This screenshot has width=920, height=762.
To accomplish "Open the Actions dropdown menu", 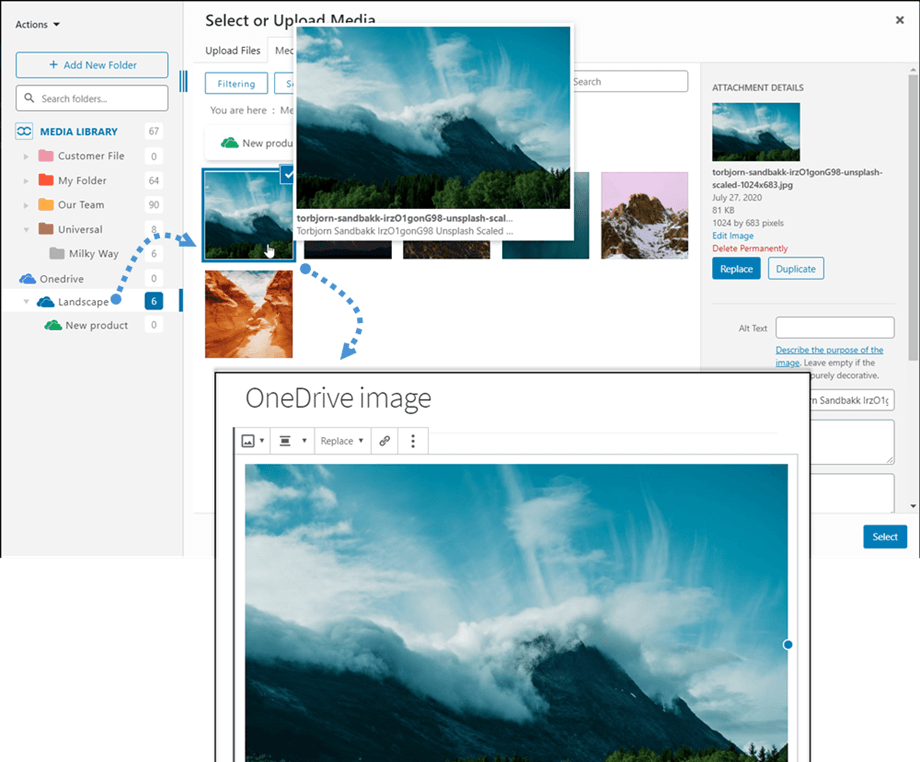I will pyautogui.click(x=38, y=24).
